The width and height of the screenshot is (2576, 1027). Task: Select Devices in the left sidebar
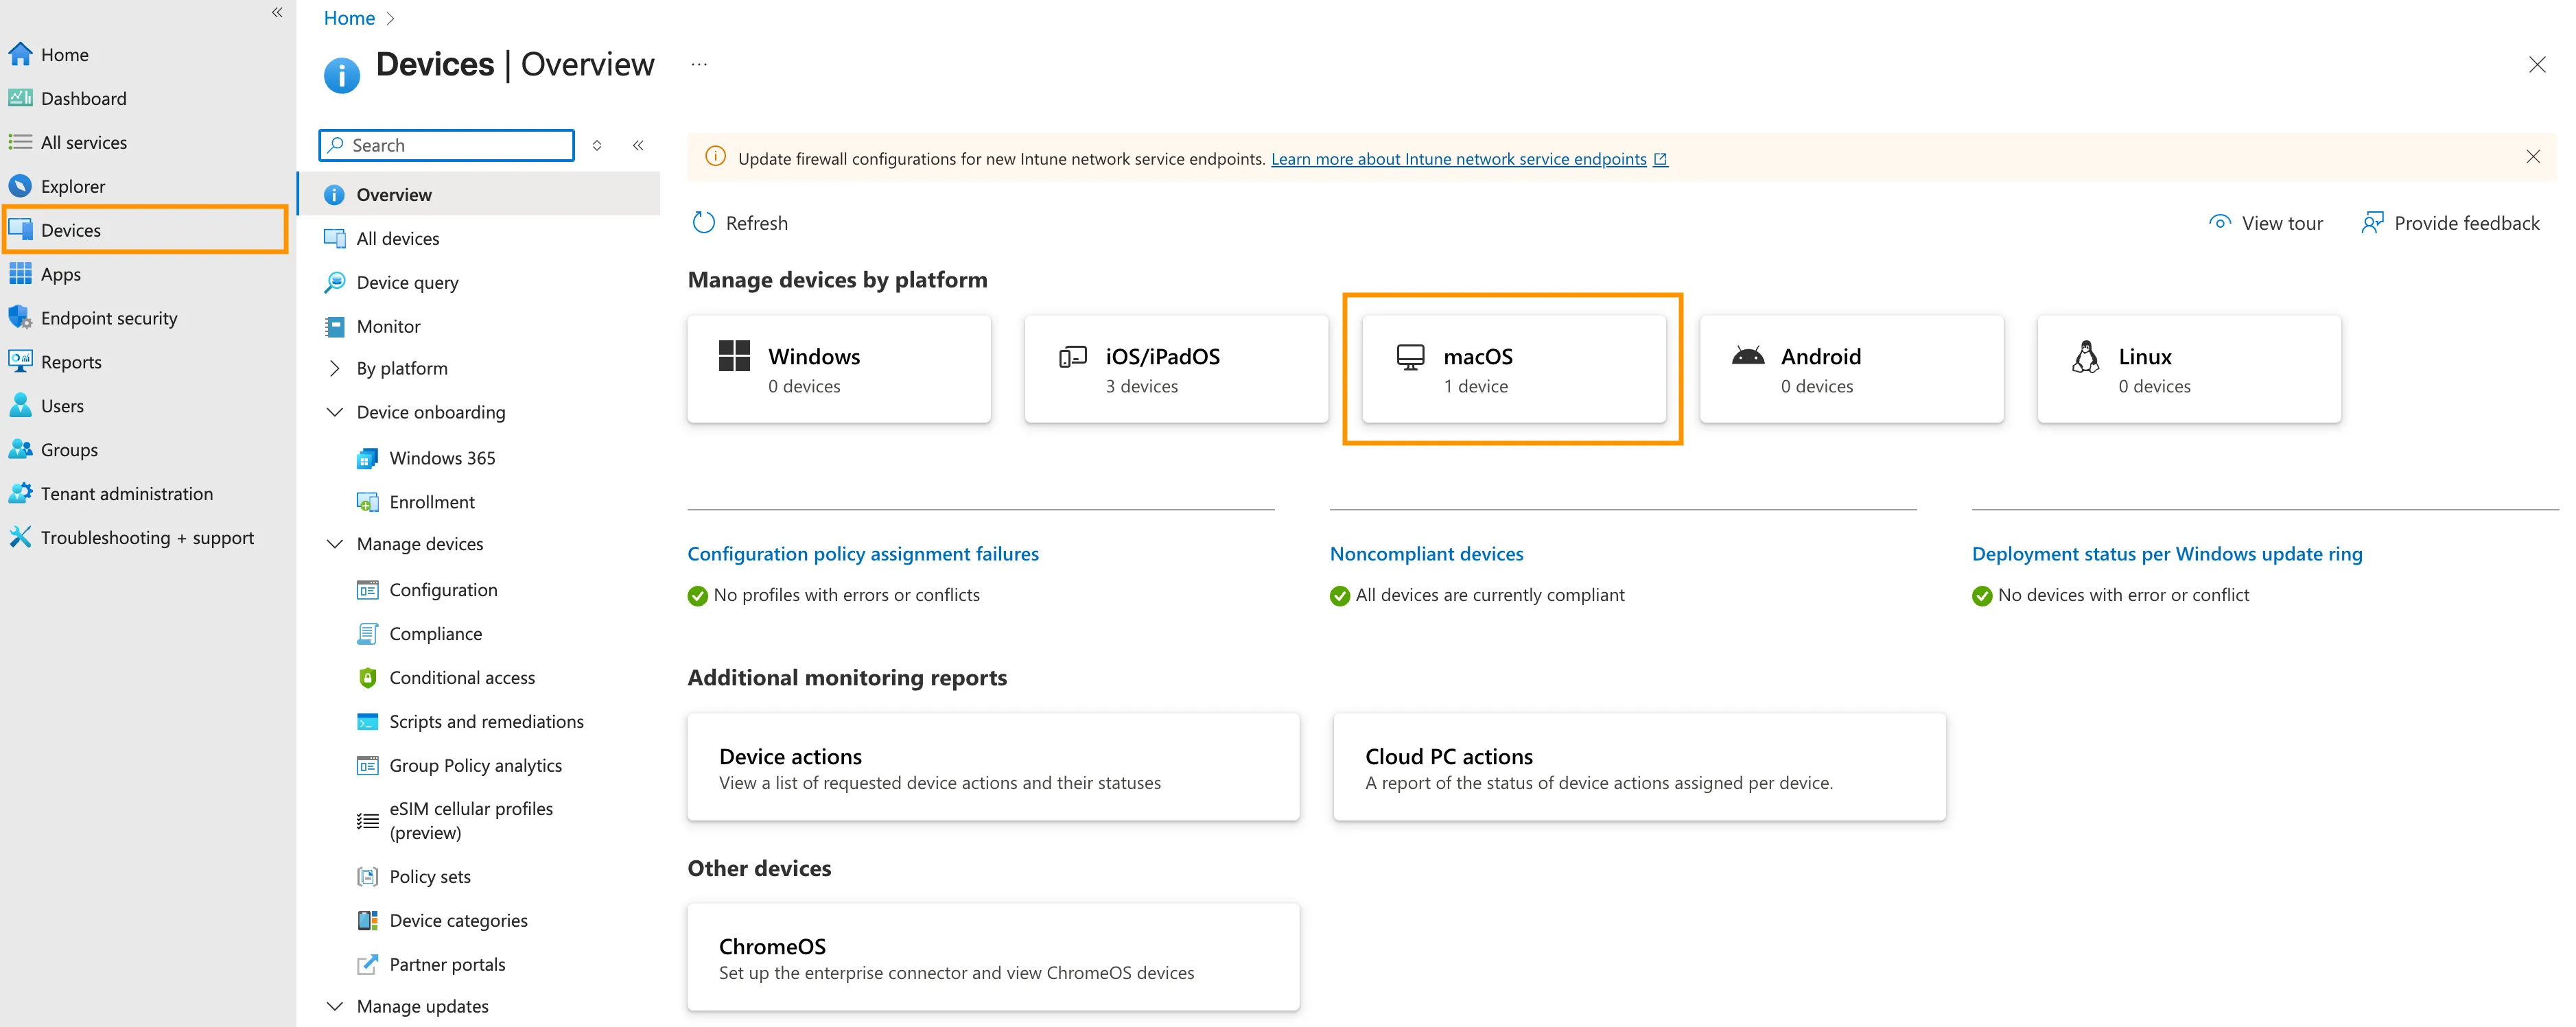[70, 229]
